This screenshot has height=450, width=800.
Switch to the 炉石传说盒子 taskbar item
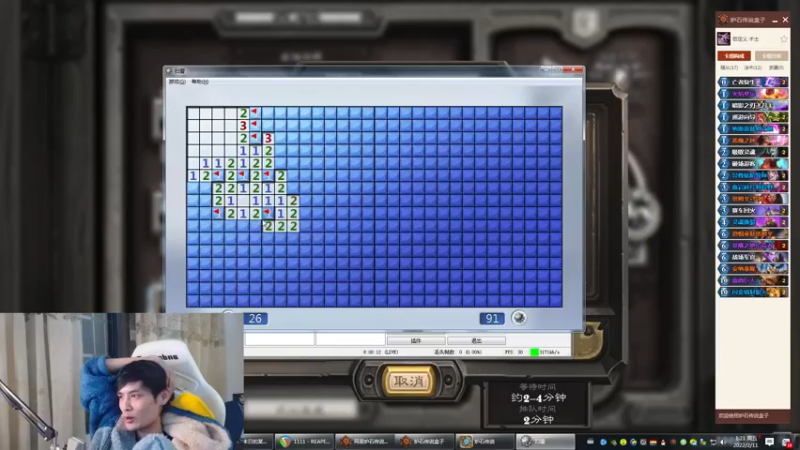click(x=424, y=441)
